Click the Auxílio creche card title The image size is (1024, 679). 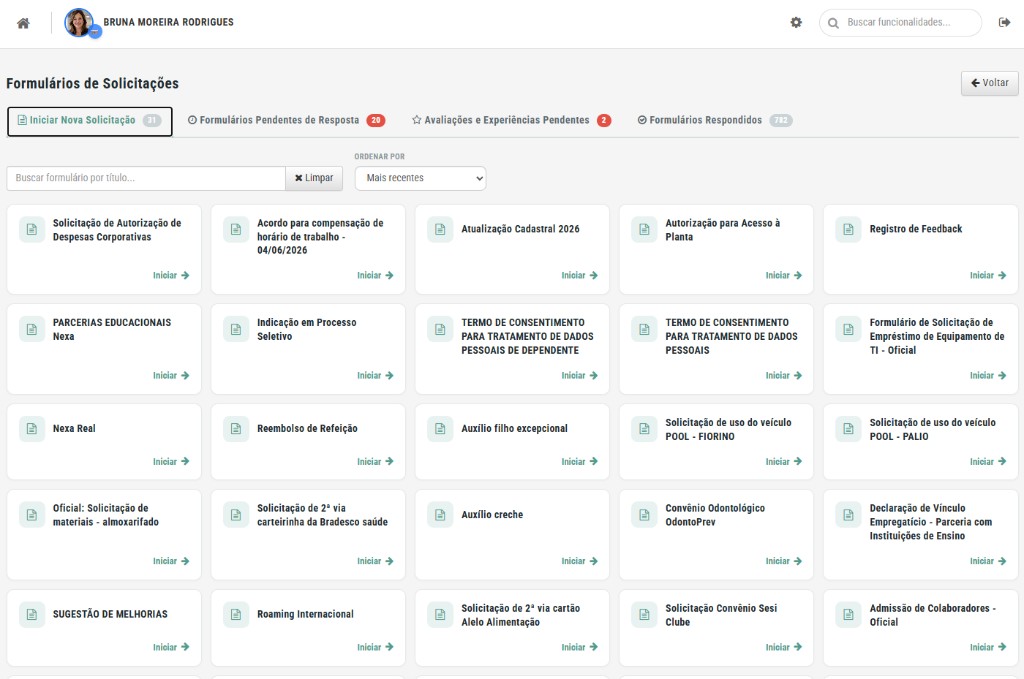tap(492, 514)
